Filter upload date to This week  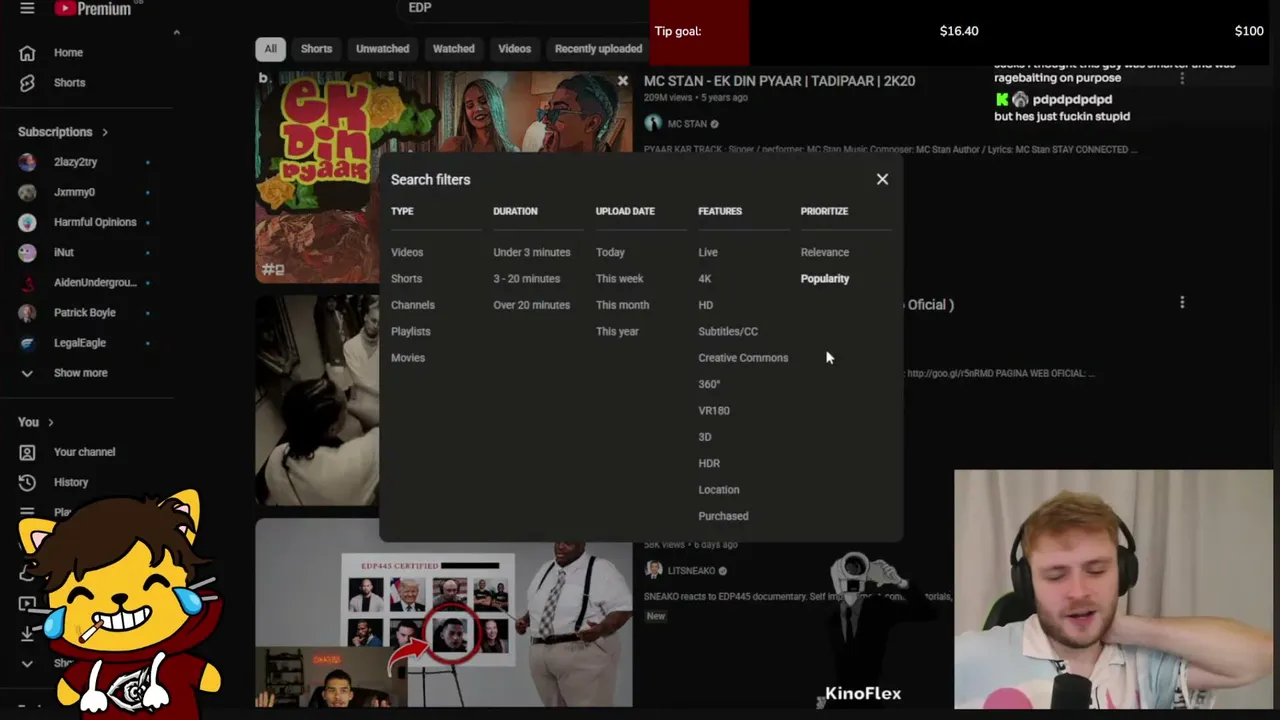click(x=620, y=278)
